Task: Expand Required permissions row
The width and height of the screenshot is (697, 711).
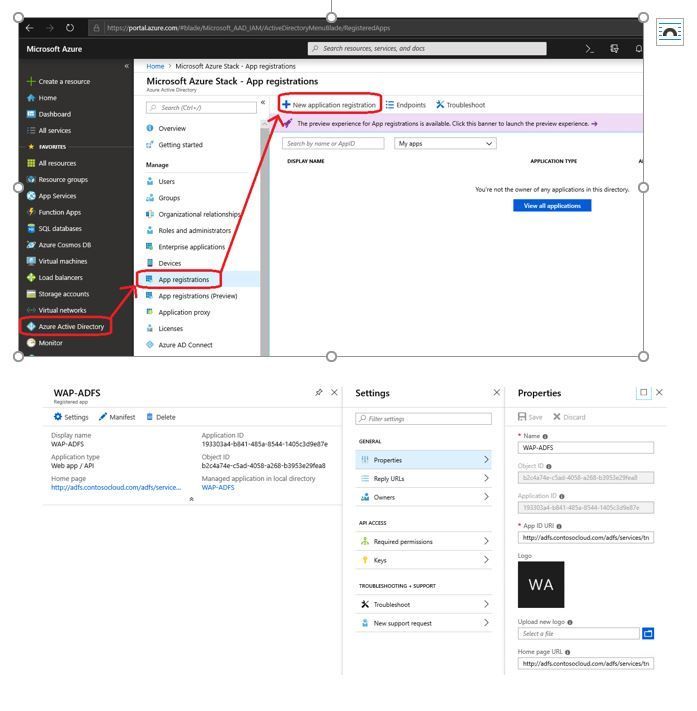Action: coord(424,542)
